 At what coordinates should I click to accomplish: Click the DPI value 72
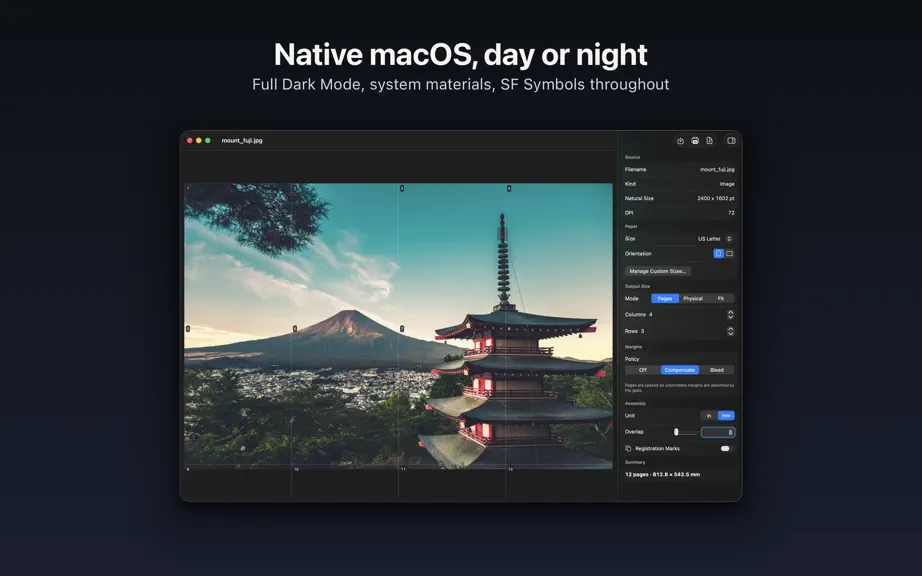pyautogui.click(x=731, y=213)
